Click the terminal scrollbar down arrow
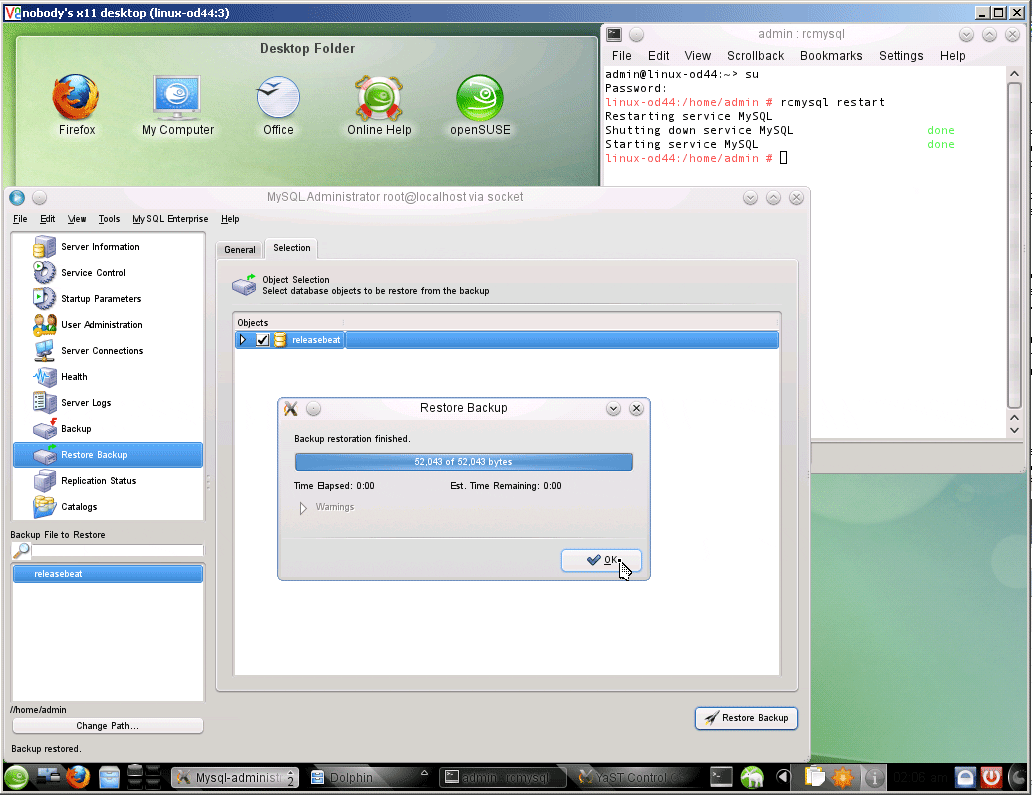This screenshot has height=795, width=1032. [1014, 430]
